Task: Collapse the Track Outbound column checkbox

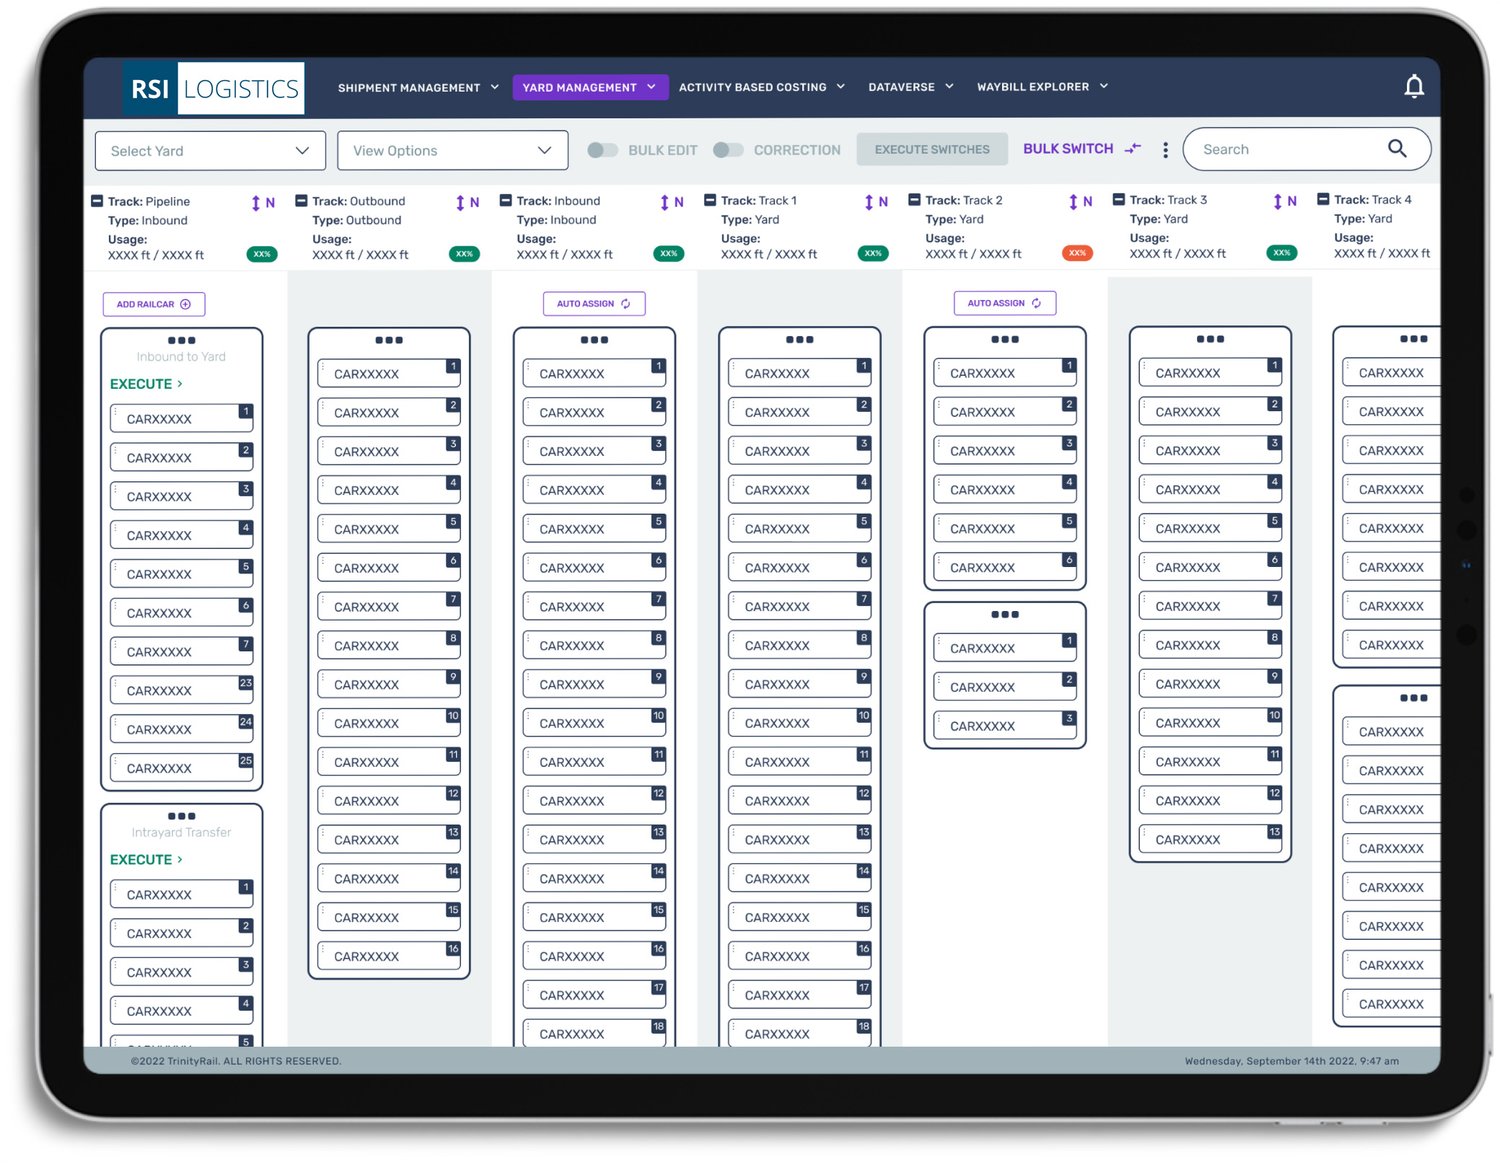Action: pos(301,201)
